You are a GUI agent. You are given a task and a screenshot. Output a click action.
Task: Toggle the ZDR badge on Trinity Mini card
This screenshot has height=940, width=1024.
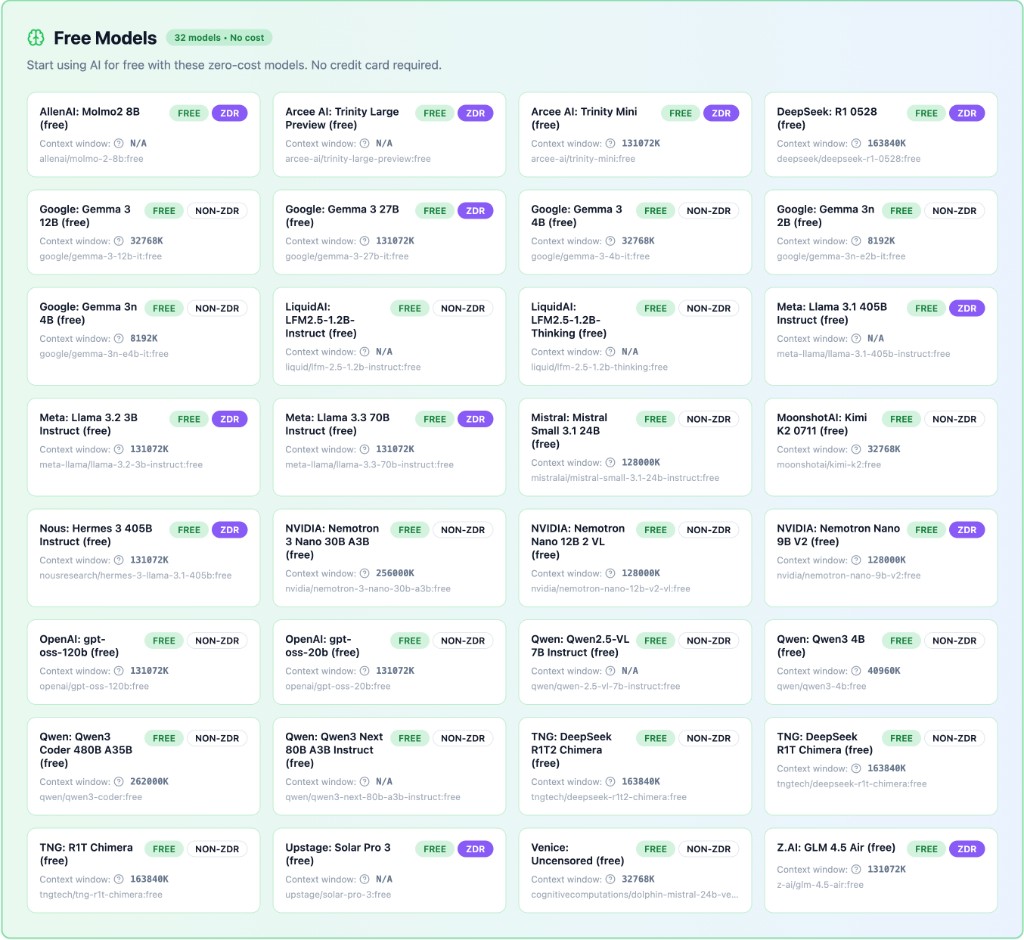(x=722, y=113)
